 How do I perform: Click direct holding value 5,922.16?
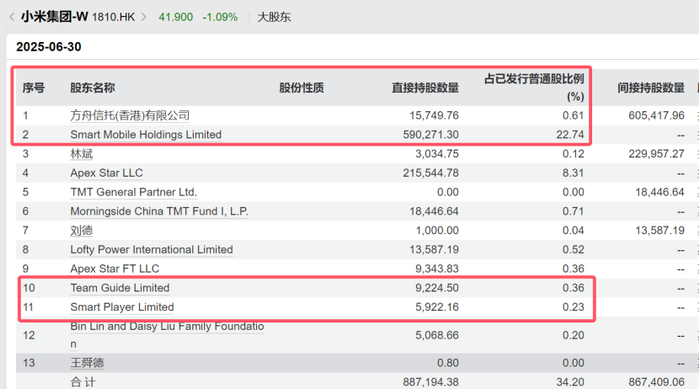(437, 307)
